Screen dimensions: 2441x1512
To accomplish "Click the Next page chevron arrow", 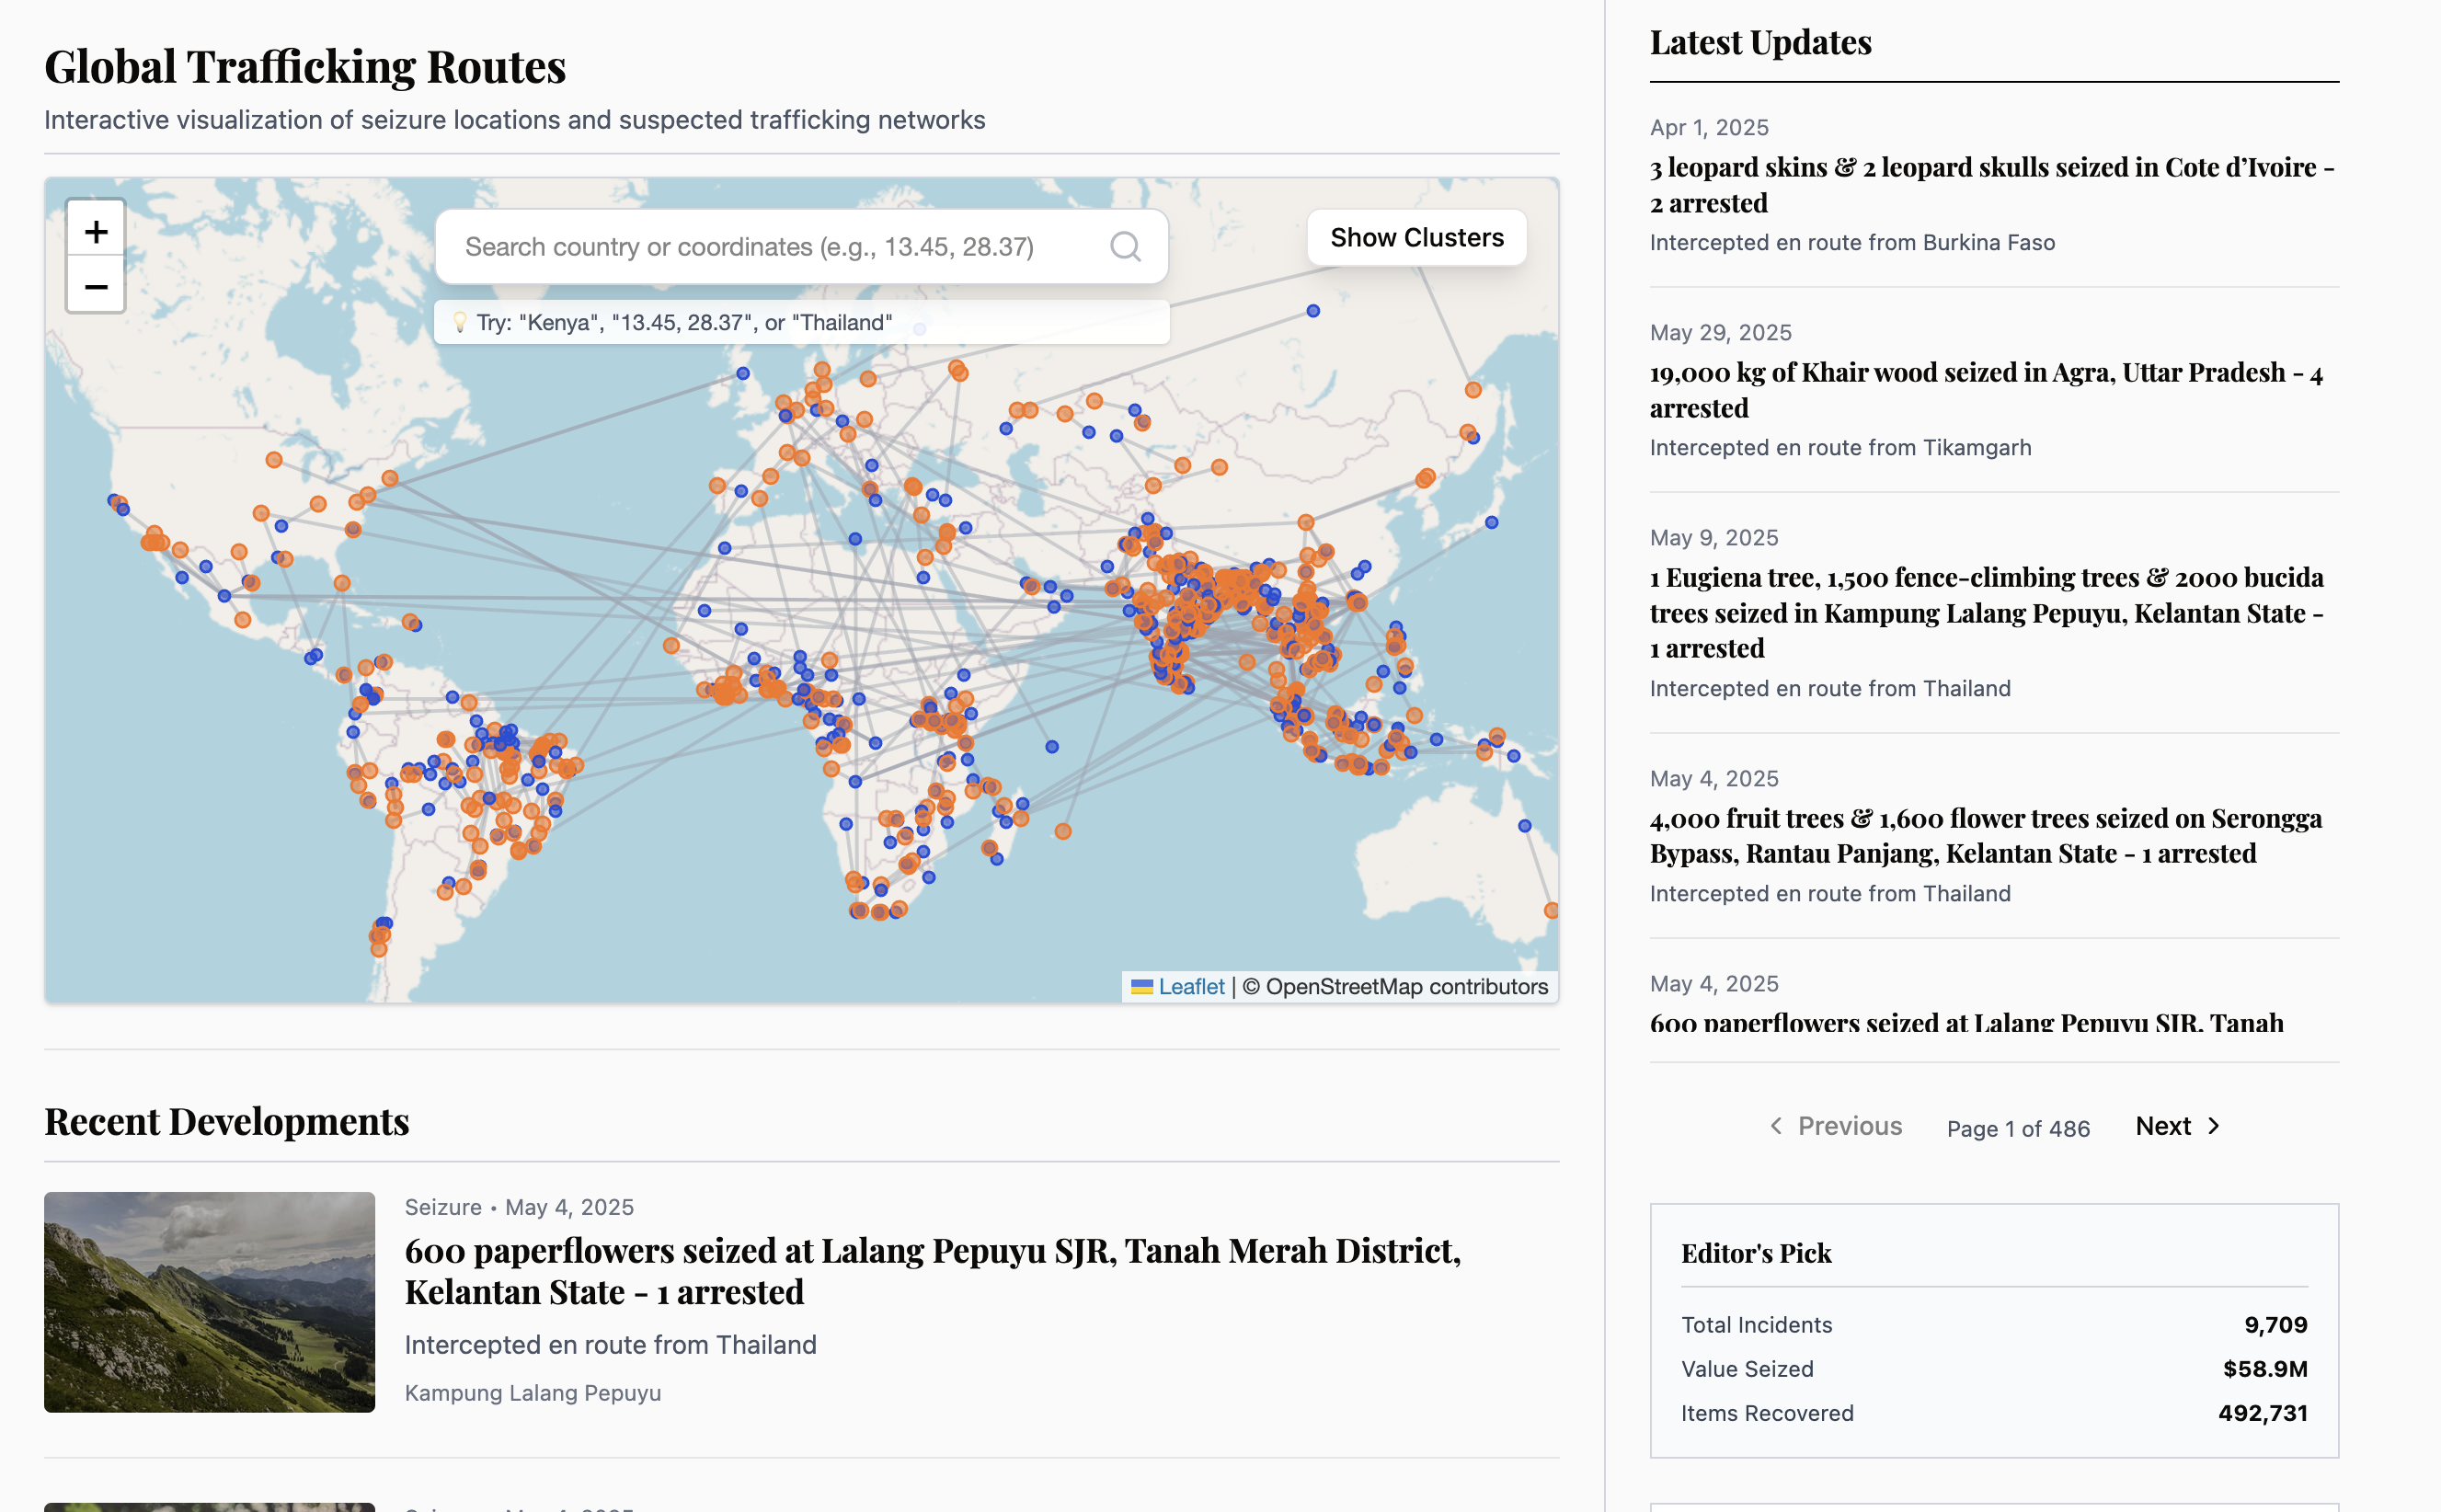I will pos(2214,1126).
